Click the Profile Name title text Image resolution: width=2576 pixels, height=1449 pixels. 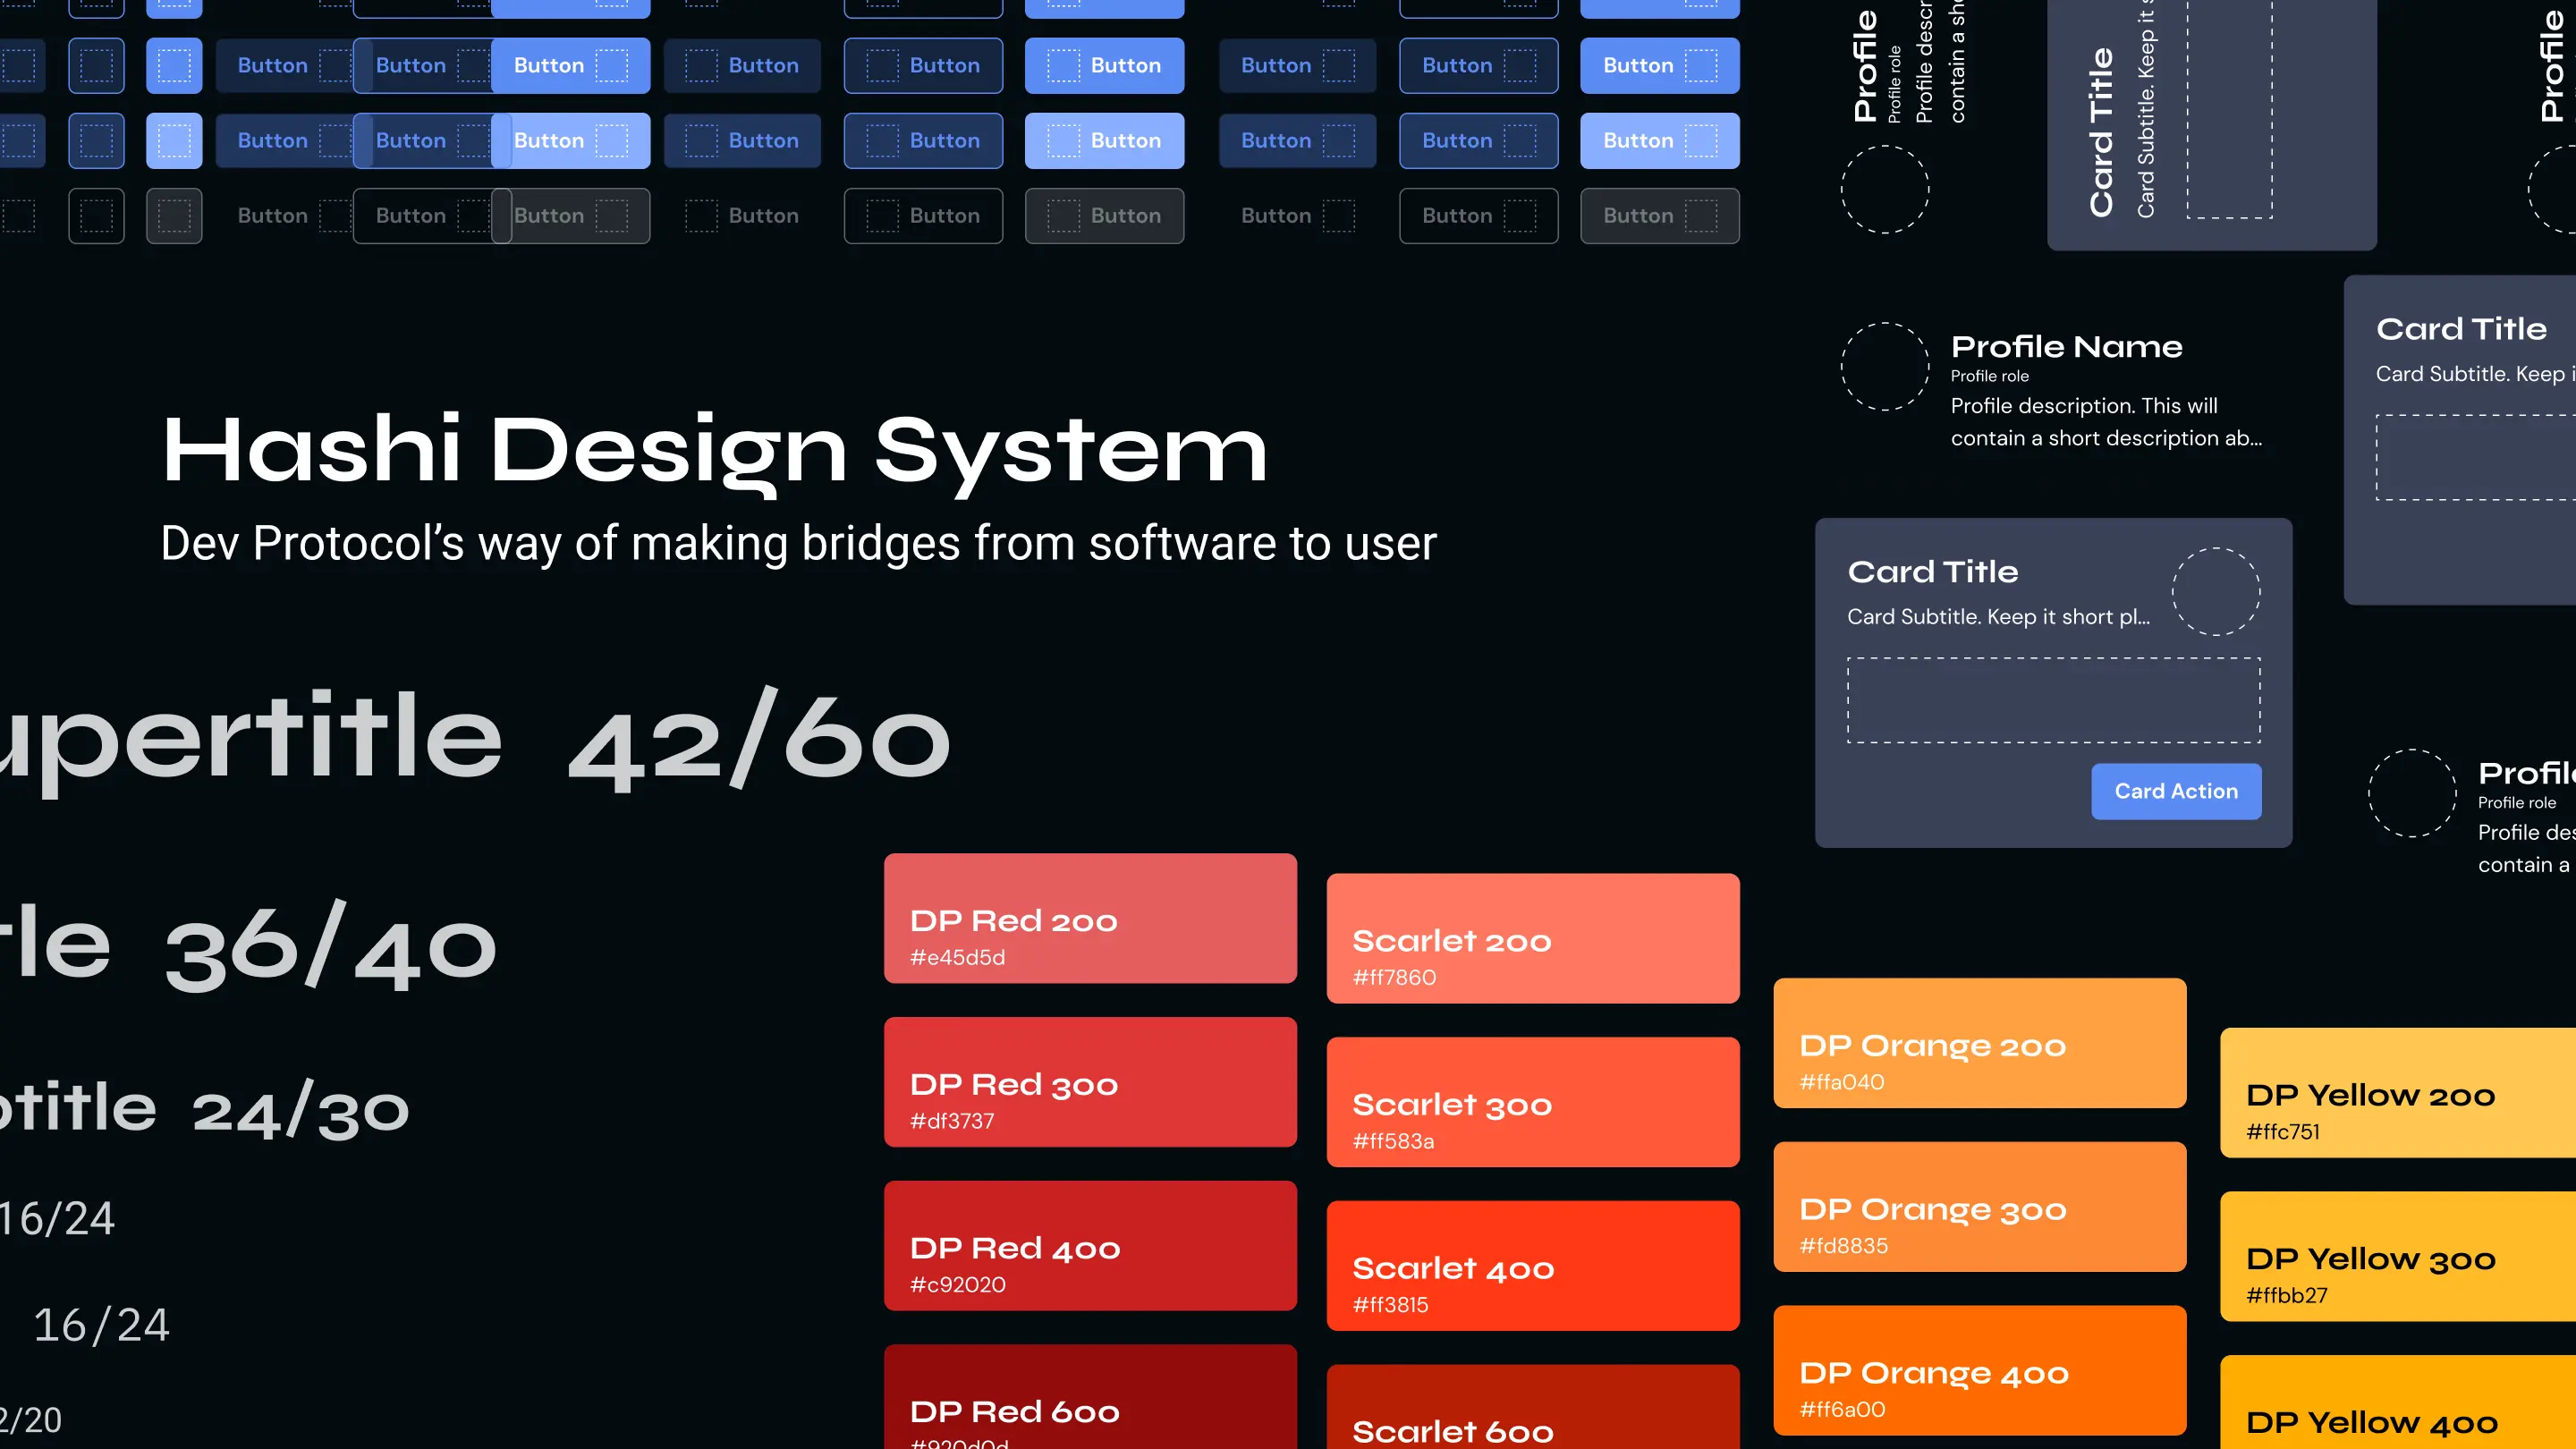[2066, 347]
